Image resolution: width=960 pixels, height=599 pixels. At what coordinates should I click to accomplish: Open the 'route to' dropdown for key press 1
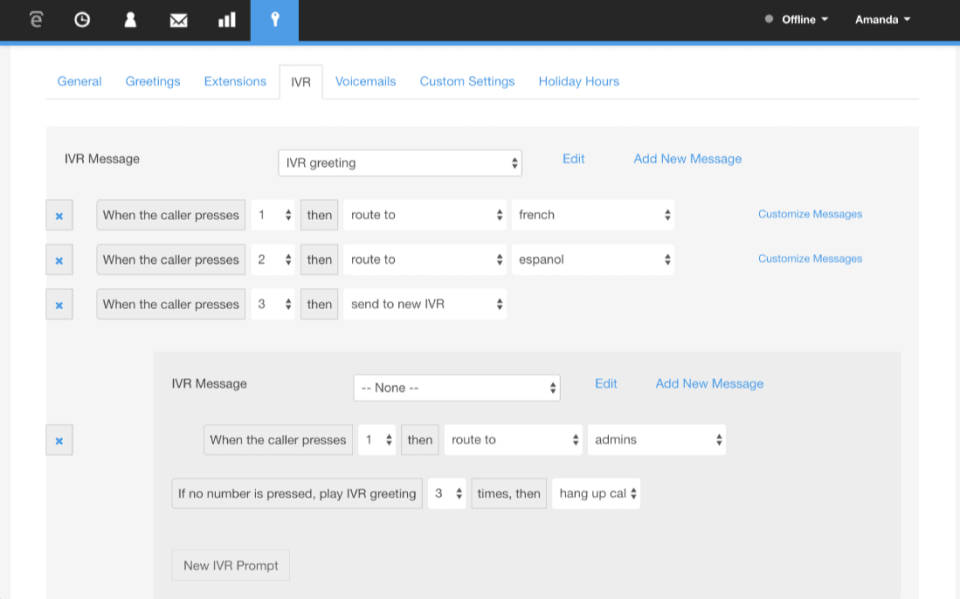(x=424, y=214)
